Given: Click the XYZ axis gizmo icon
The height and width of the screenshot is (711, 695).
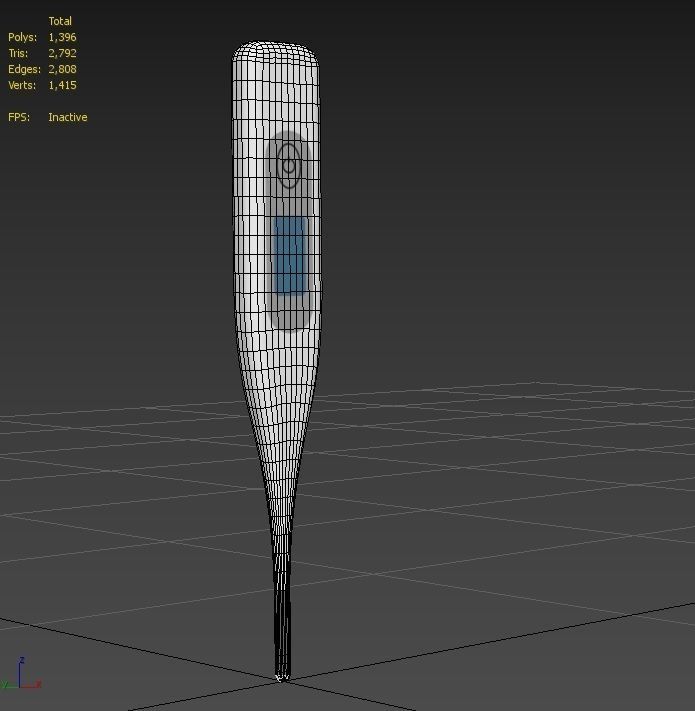Looking at the screenshot, I should 21,674.
